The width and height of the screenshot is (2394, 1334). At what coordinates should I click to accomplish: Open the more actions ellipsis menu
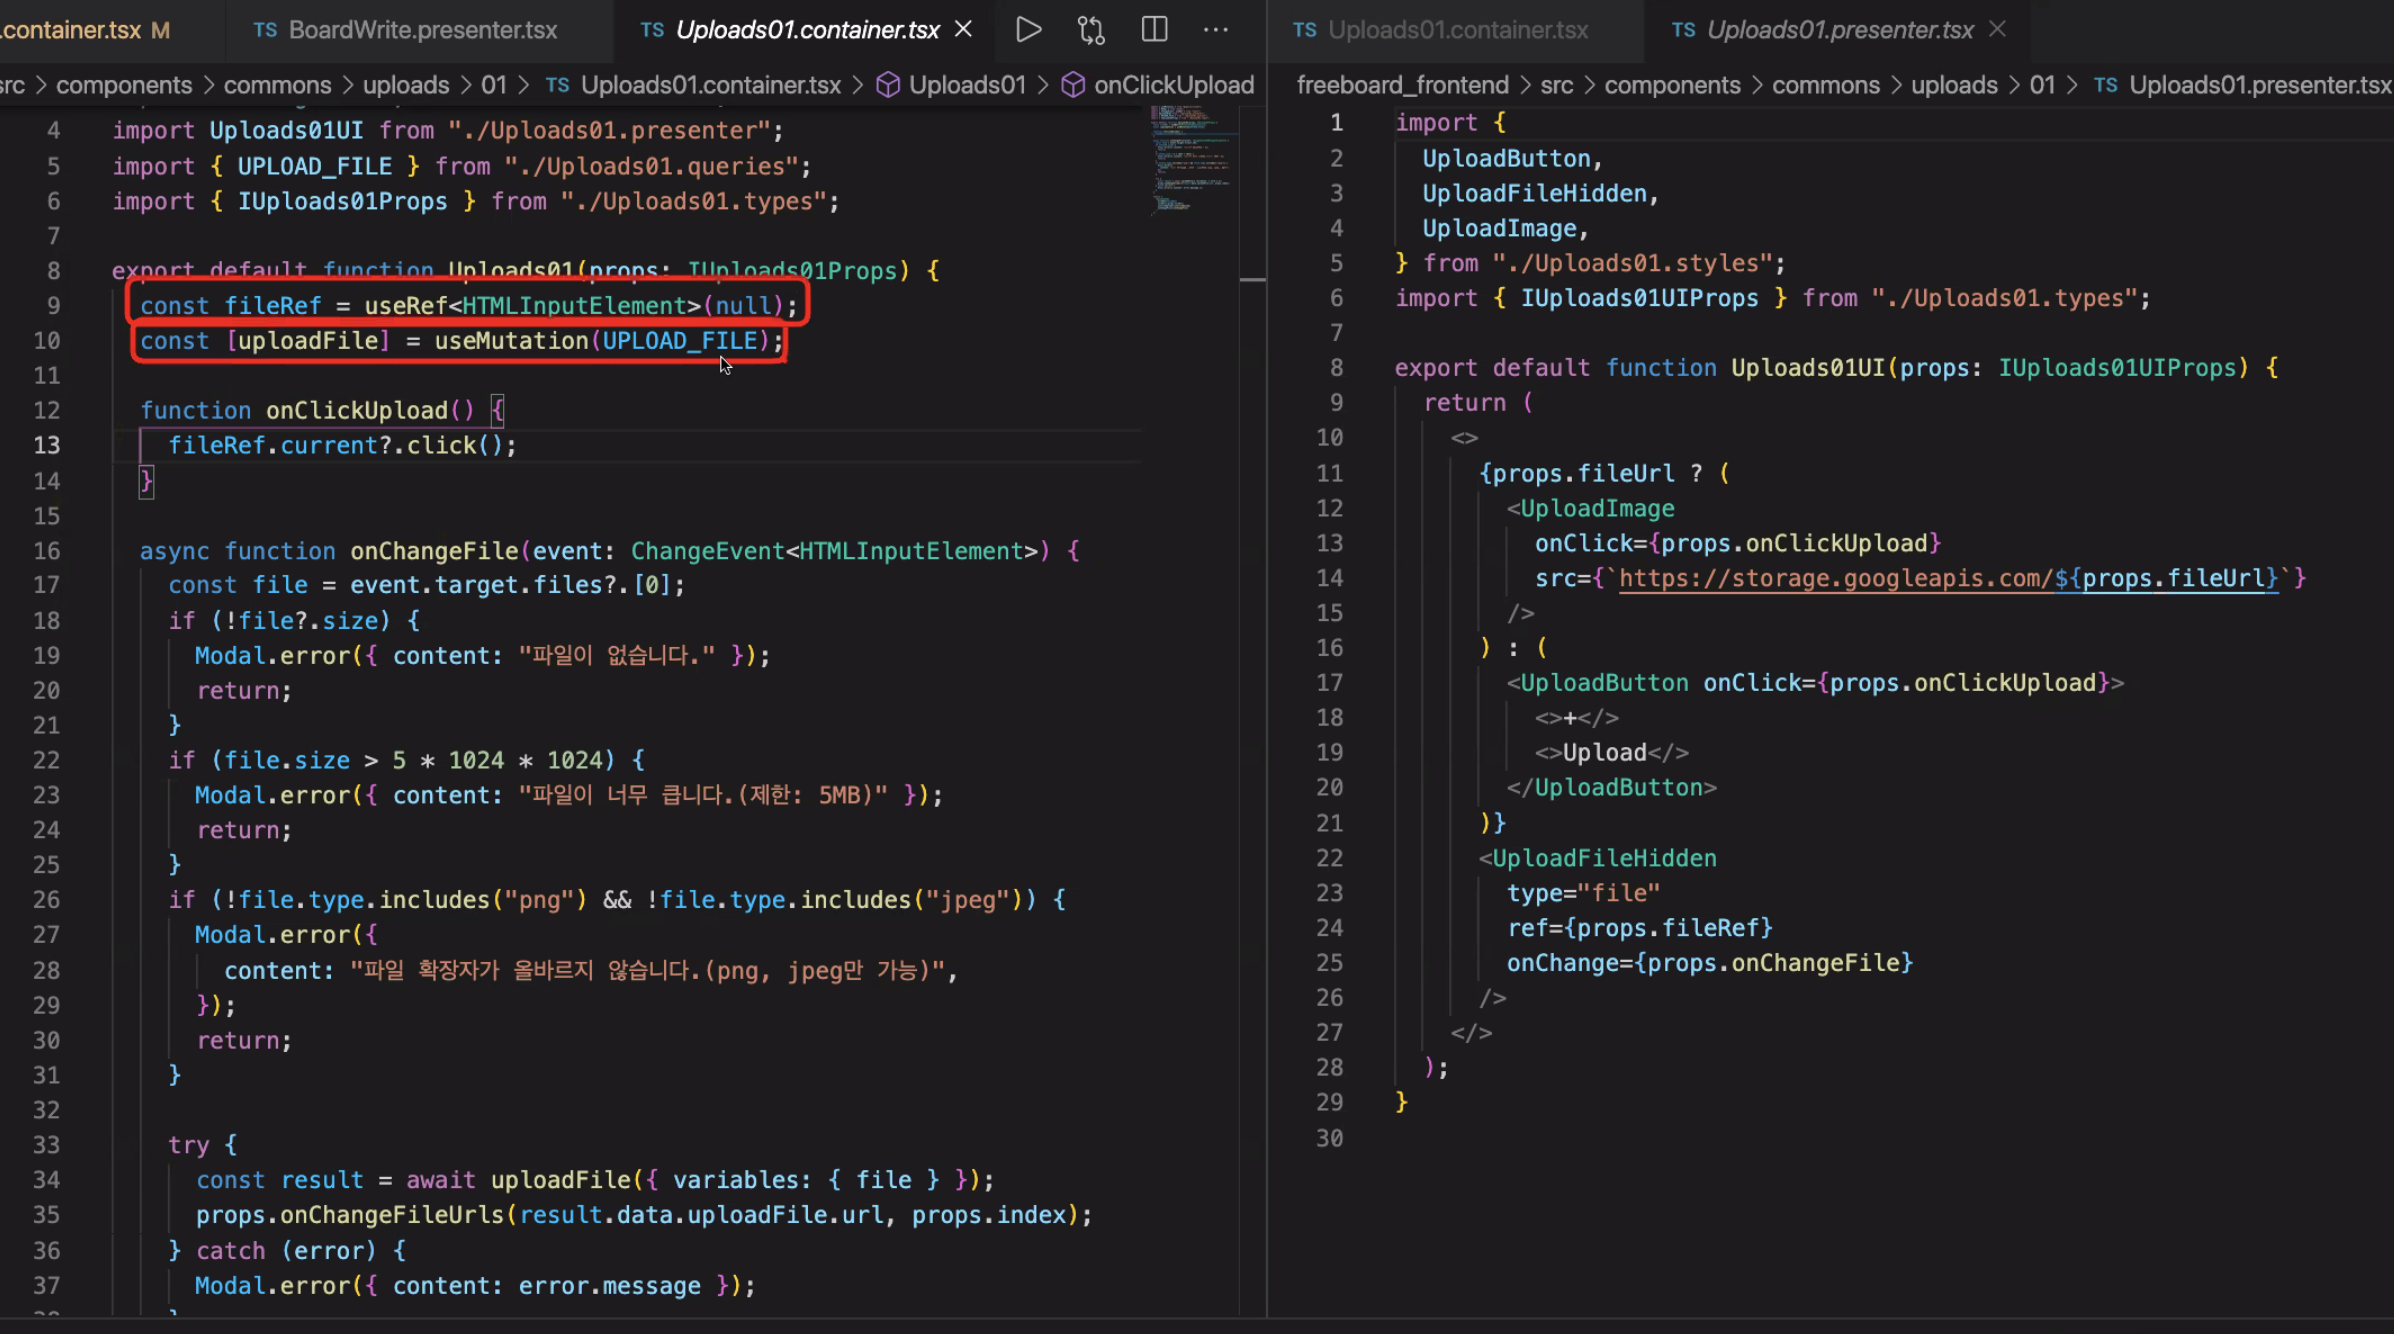pyautogui.click(x=1216, y=29)
